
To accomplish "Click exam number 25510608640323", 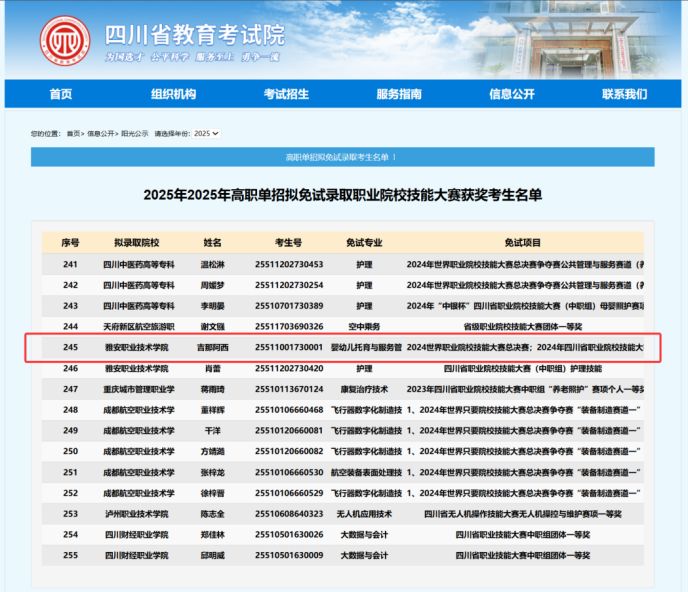I will tap(289, 513).
